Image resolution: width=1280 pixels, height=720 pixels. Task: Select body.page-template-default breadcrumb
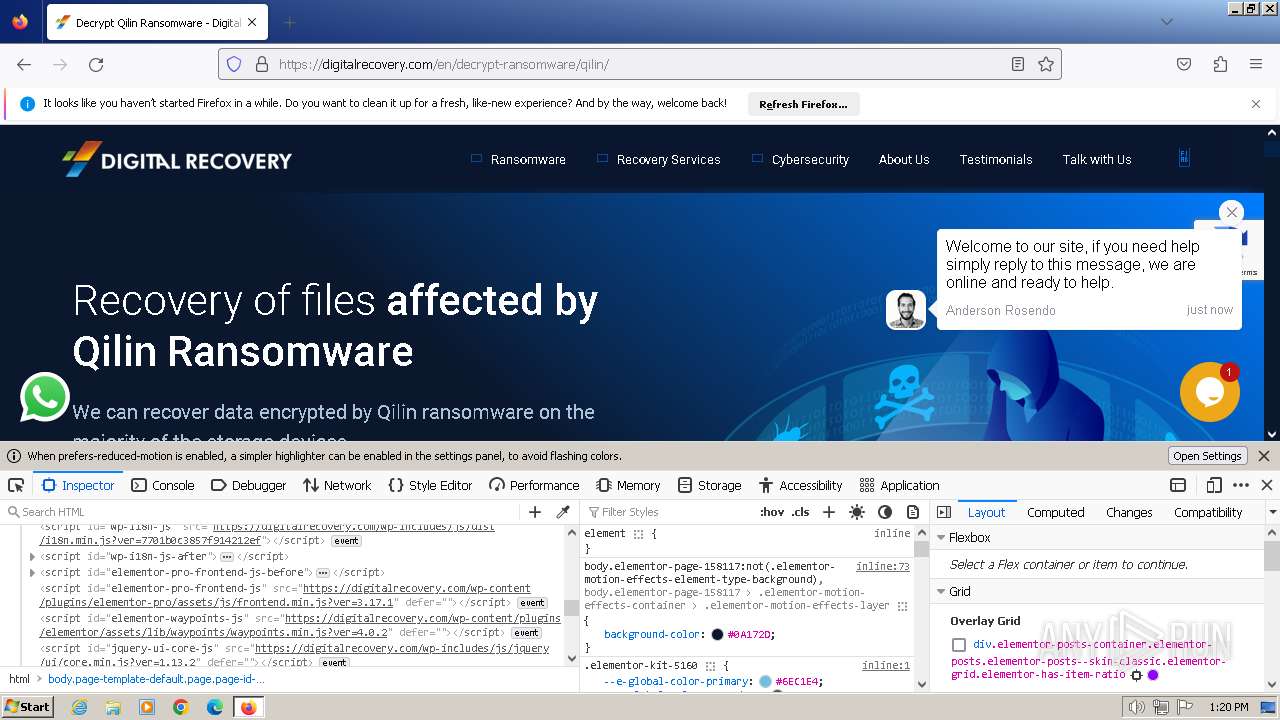156,679
